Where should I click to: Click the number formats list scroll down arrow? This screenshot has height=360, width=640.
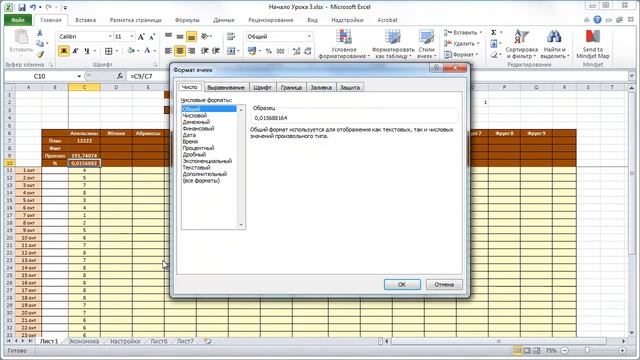click(241, 225)
